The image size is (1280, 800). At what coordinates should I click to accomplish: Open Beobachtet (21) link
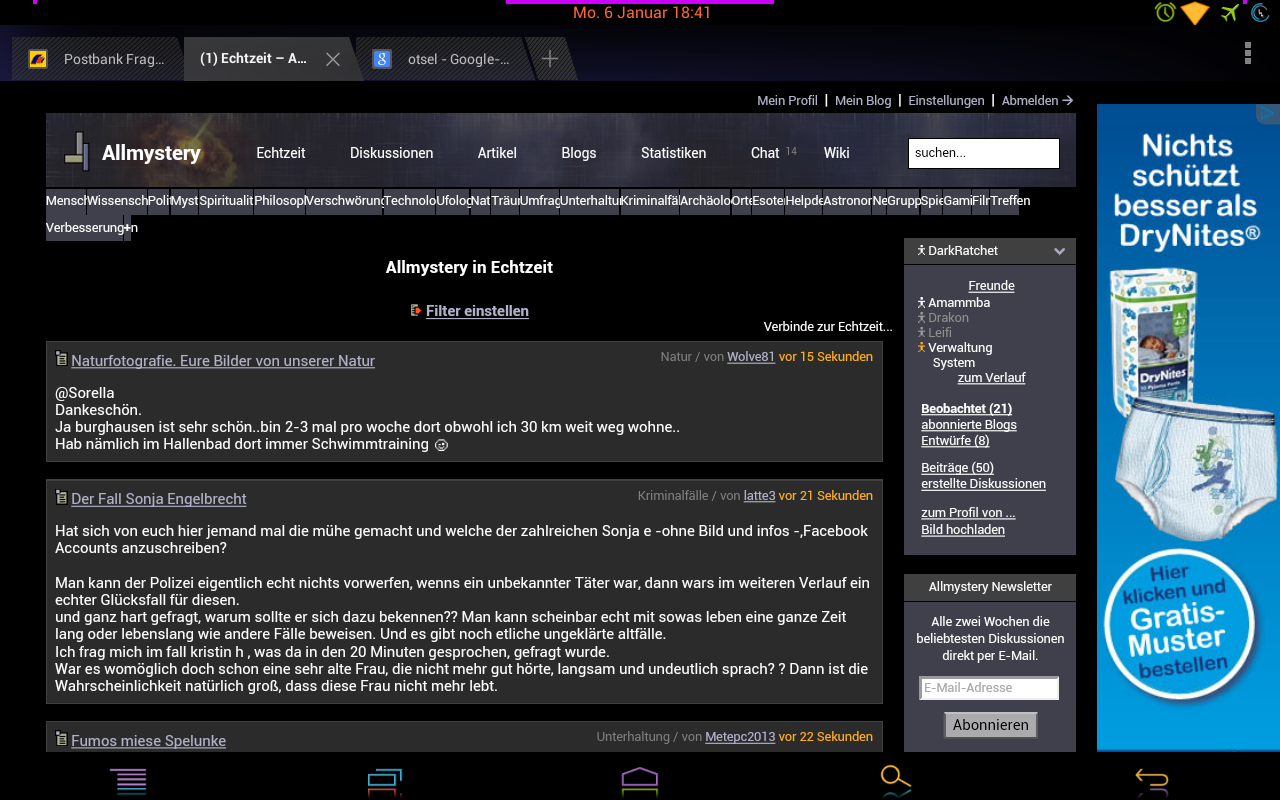point(966,409)
